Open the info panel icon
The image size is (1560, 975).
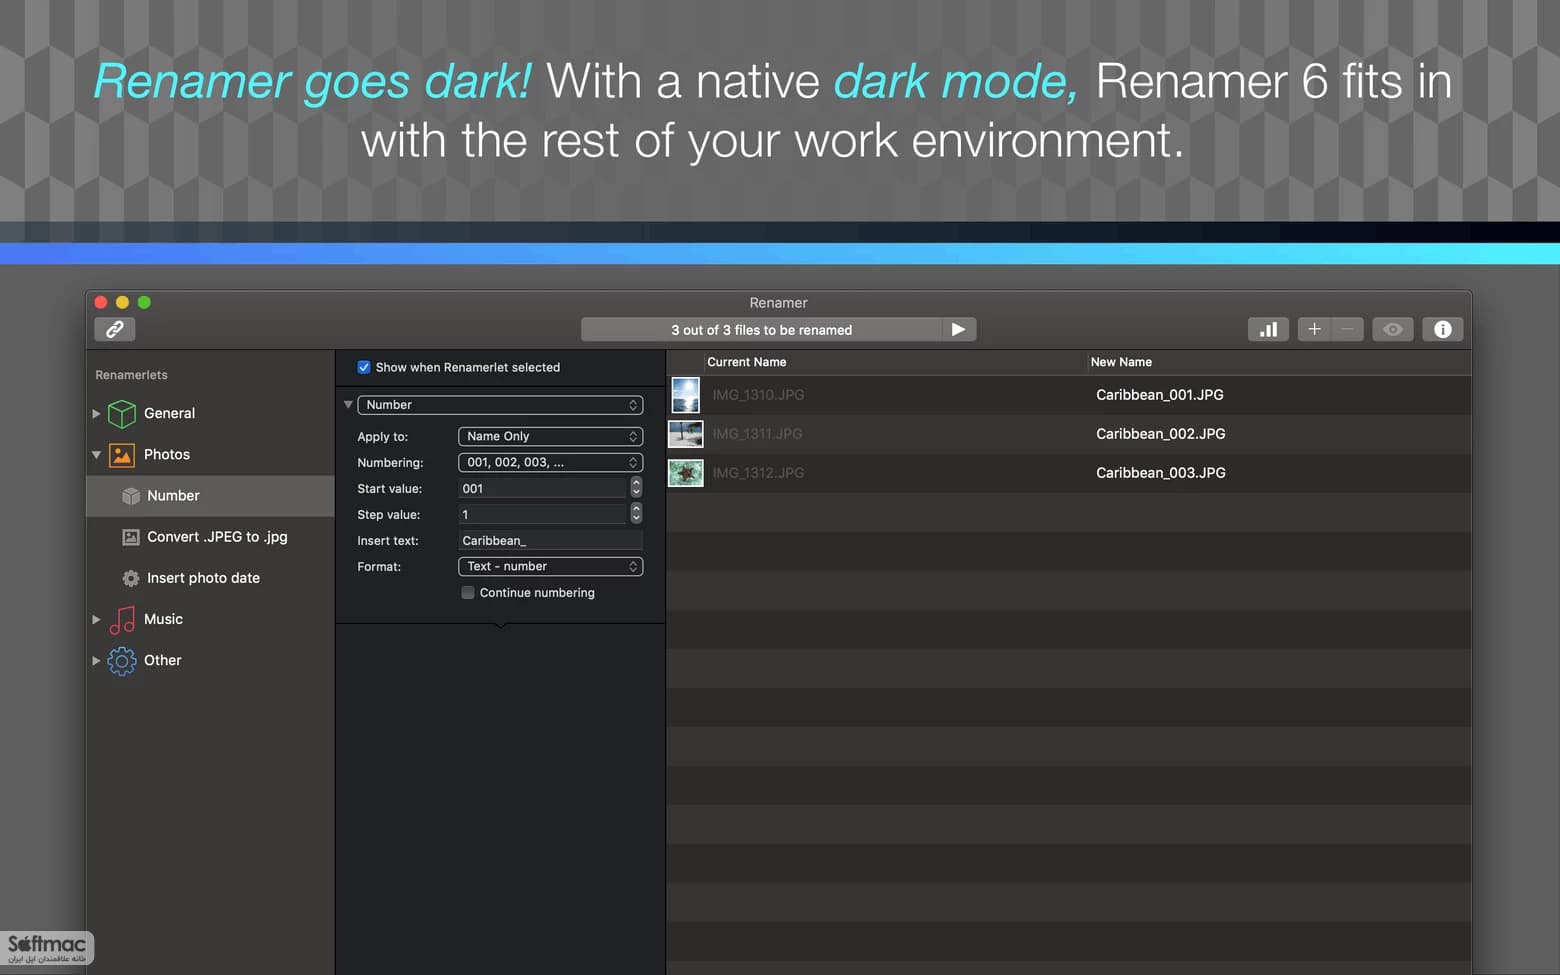coord(1443,329)
